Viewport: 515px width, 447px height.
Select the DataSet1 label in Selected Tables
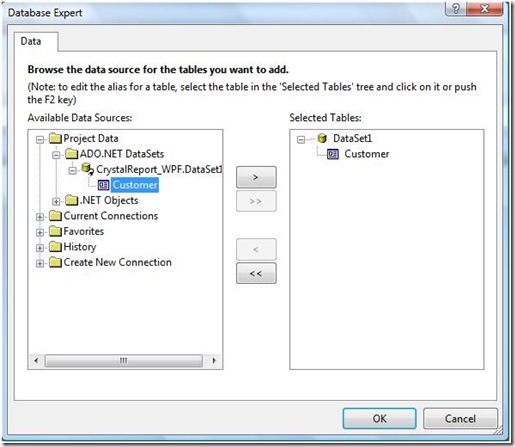pyautogui.click(x=352, y=138)
